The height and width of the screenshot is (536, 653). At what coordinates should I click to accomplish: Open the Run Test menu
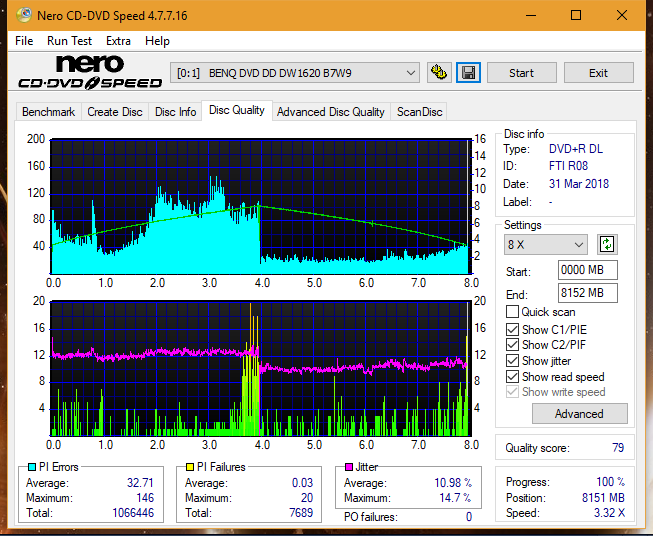click(x=70, y=41)
